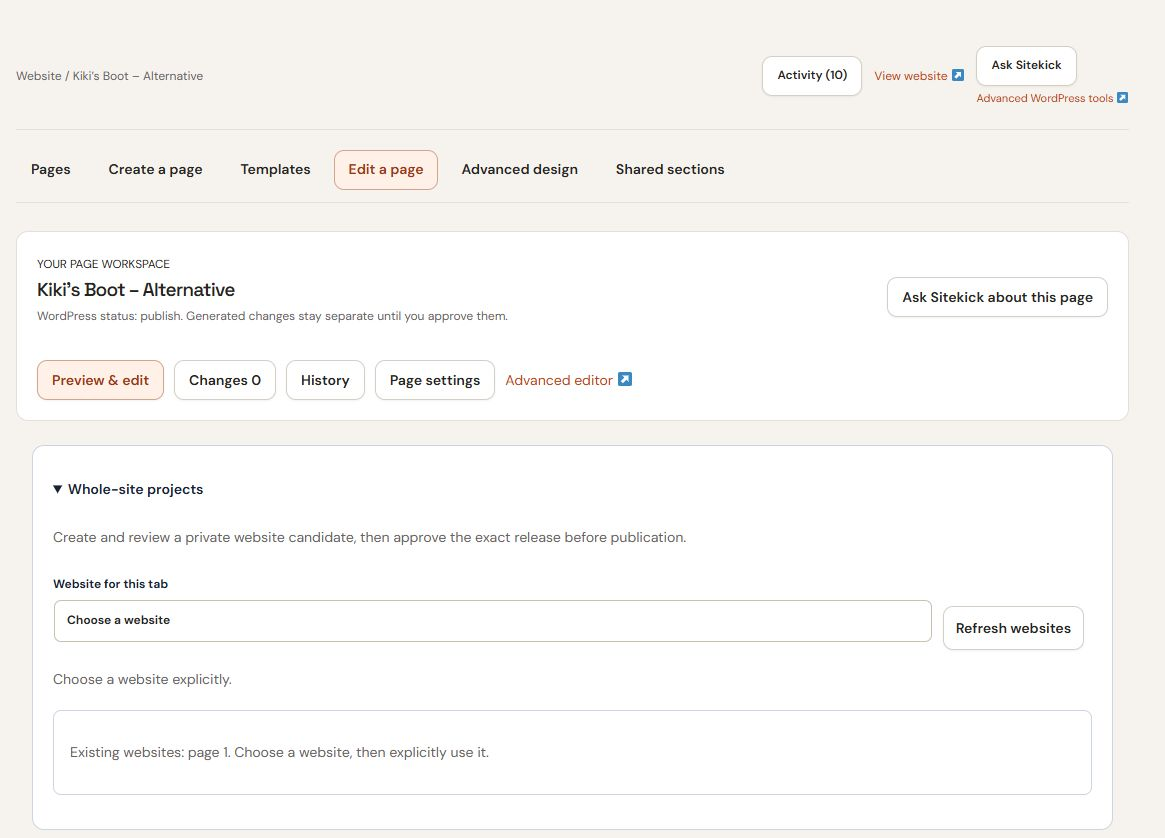1165x838 pixels.
Task: Click the 'Website for this tab' label
Action: pyautogui.click(x=111, y=584)
